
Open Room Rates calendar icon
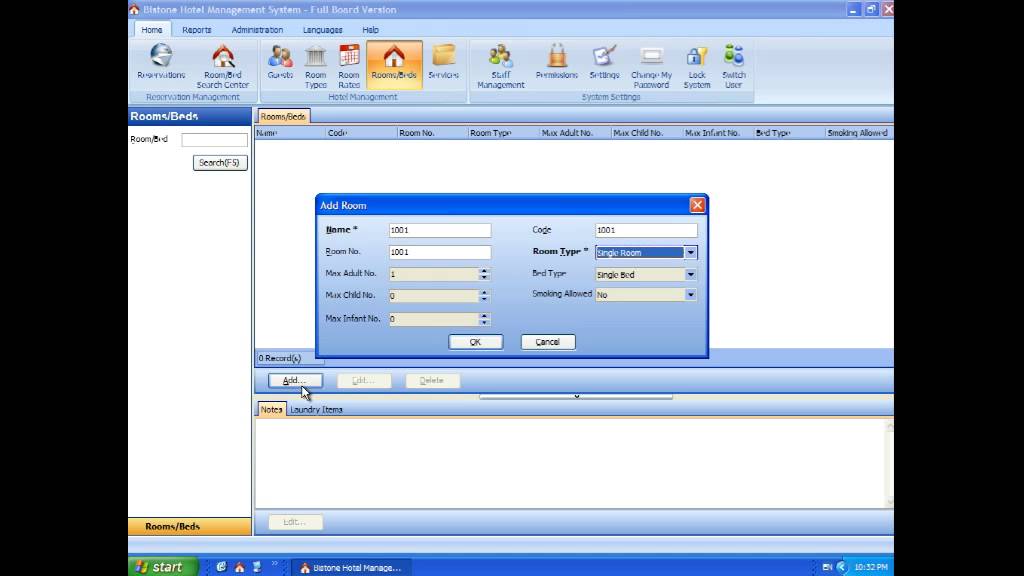click(x=349, y=67)
